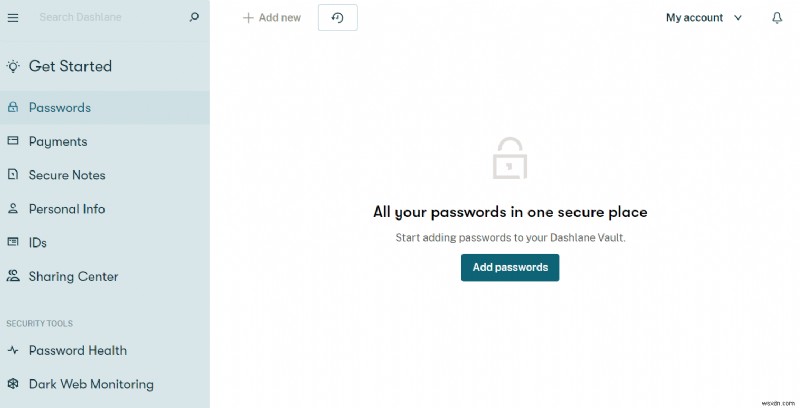Click the search magnifier icon
Viewport: 800px width, 408px height.
194,17
